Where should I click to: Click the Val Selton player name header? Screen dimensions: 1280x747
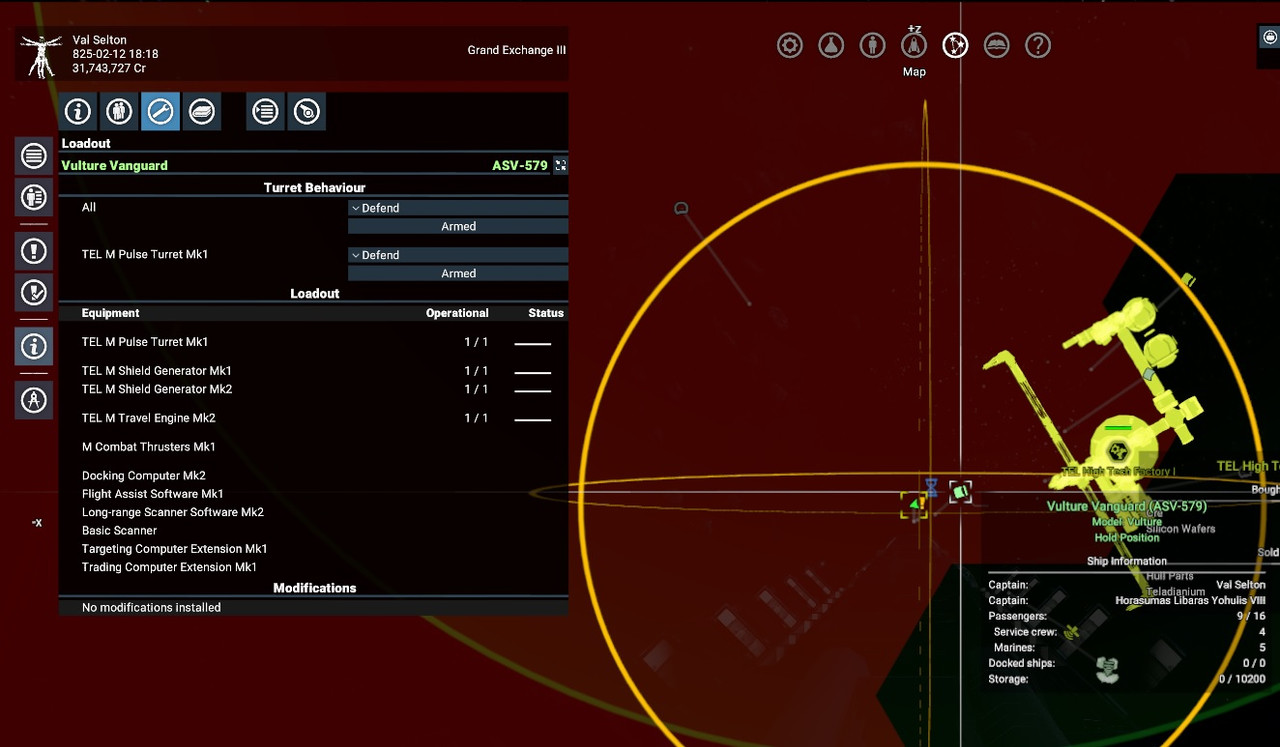99,40
